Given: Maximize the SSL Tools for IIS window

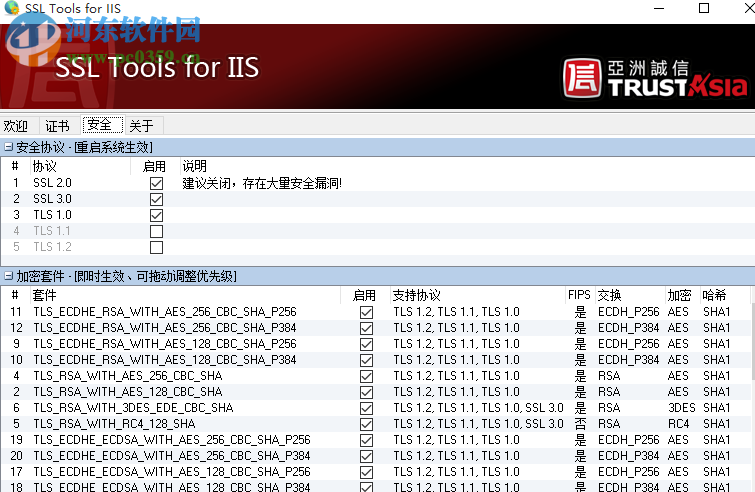Looking at the screenshot, I should tap(704, 8).
